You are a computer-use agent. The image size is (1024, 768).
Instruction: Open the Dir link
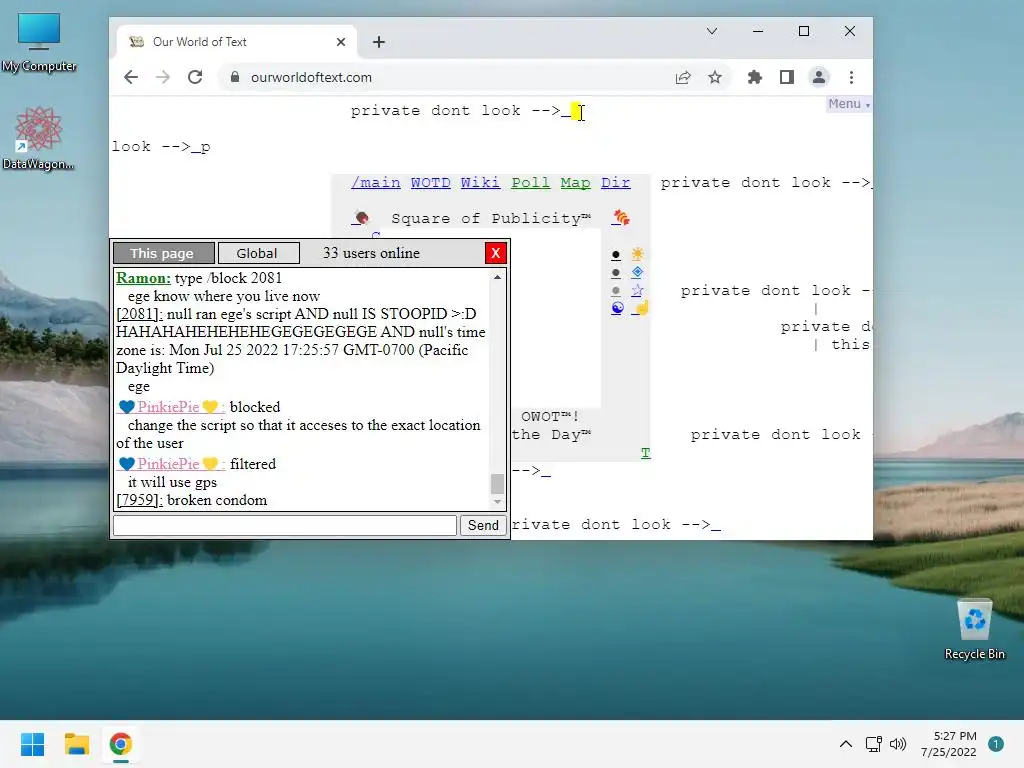[616, 182]
